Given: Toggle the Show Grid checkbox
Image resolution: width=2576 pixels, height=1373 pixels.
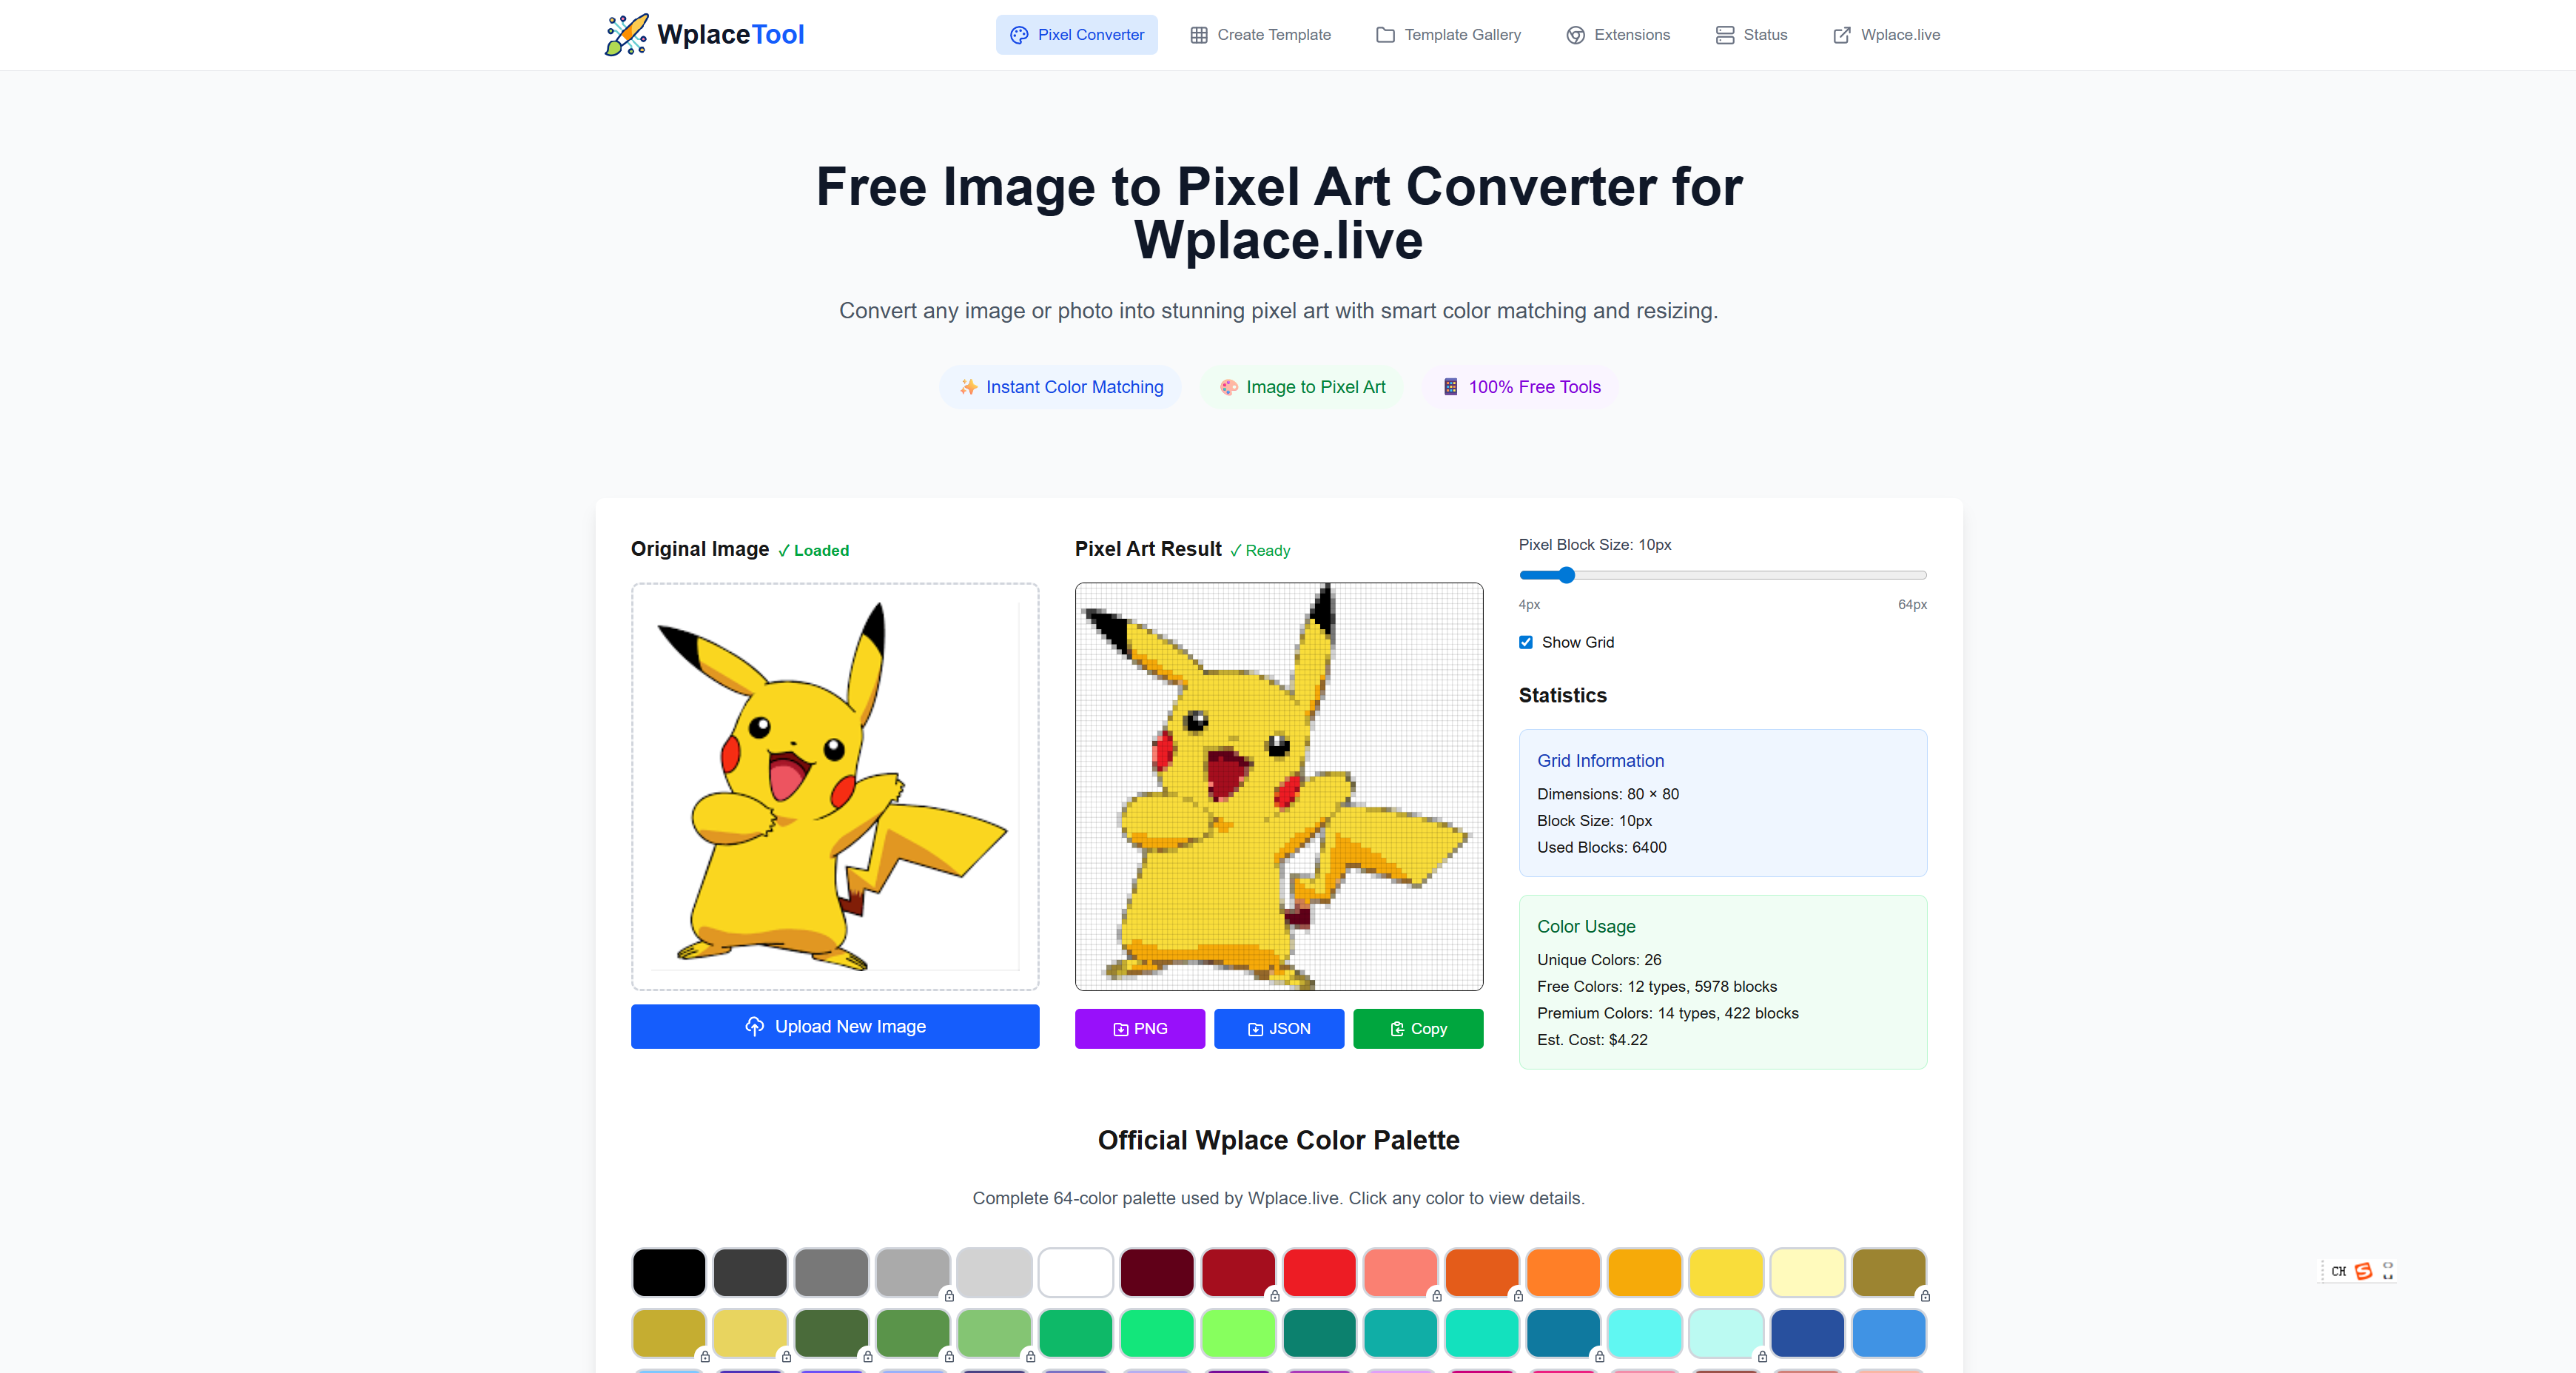Looking at the screenshot, I should 1525,642.
